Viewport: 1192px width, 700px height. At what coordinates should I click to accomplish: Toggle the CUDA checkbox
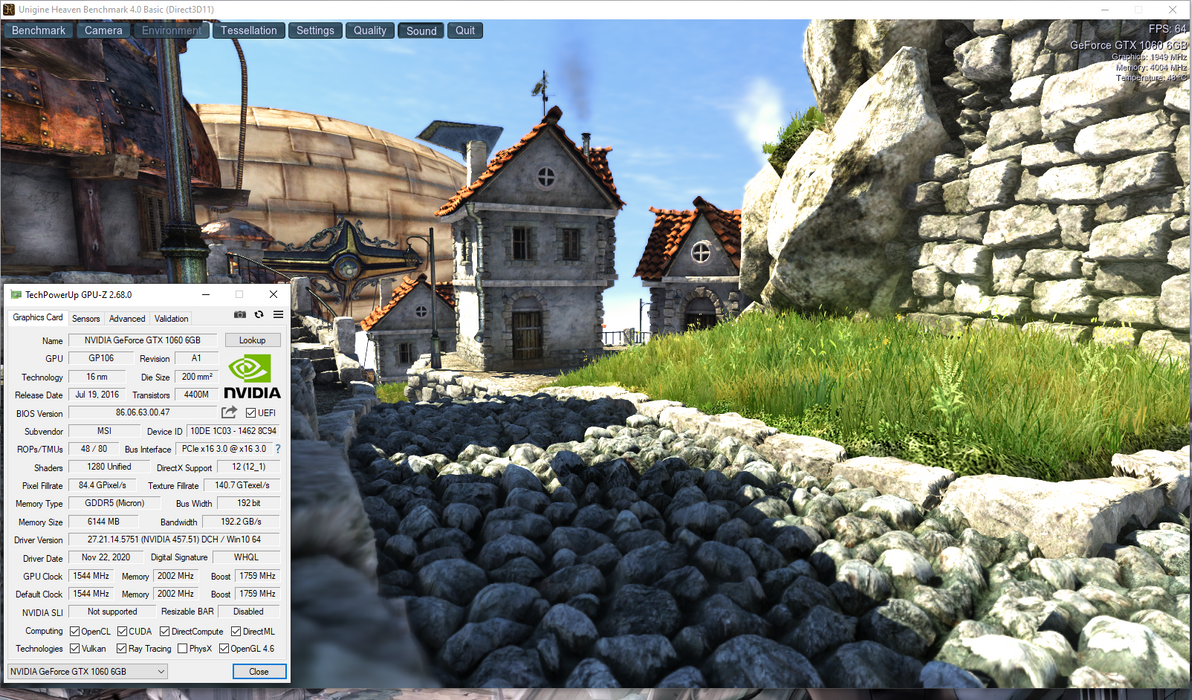122,631
